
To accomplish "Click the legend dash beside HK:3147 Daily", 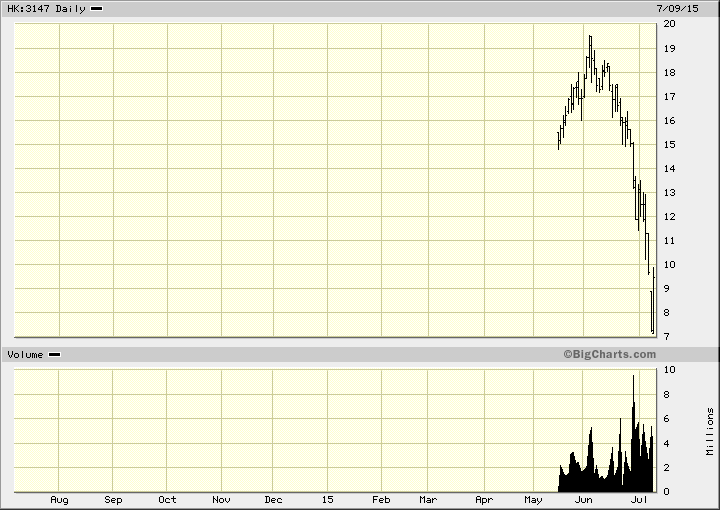I will pos(96,9).
